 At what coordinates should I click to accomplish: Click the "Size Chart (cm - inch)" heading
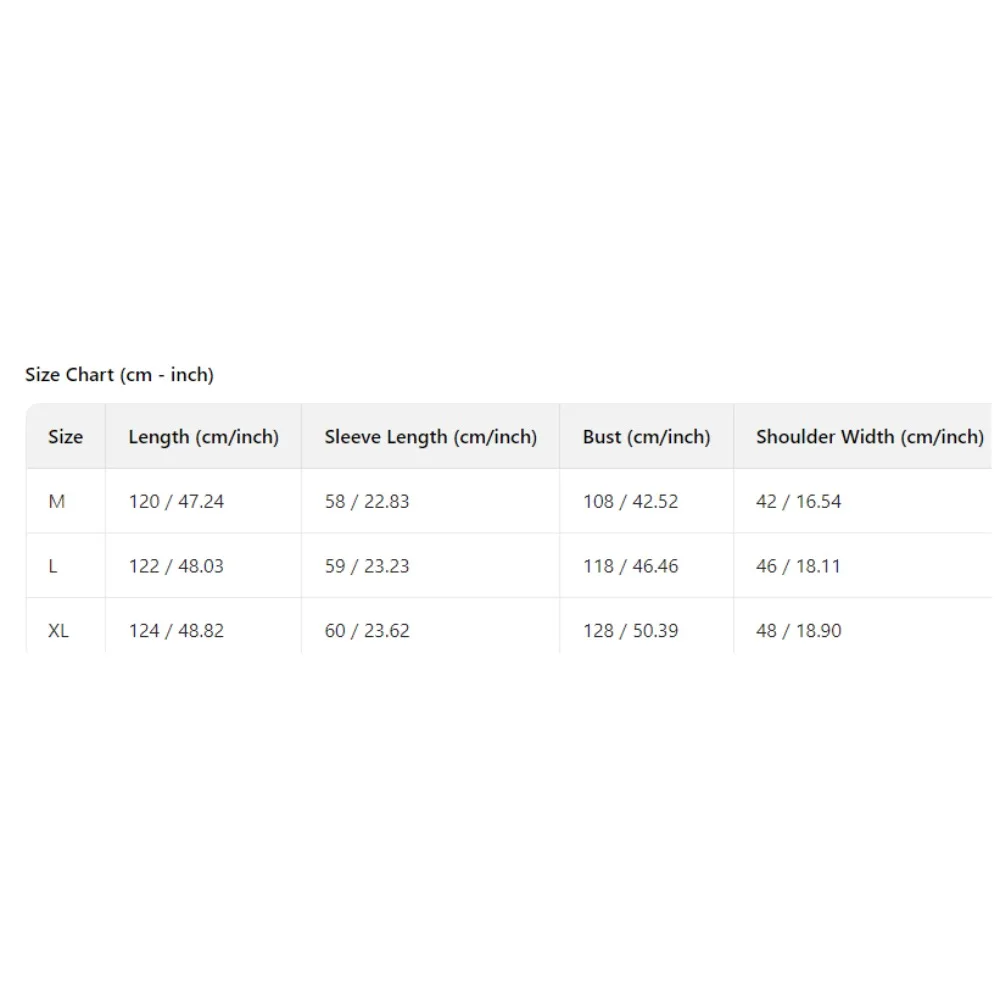119,375
